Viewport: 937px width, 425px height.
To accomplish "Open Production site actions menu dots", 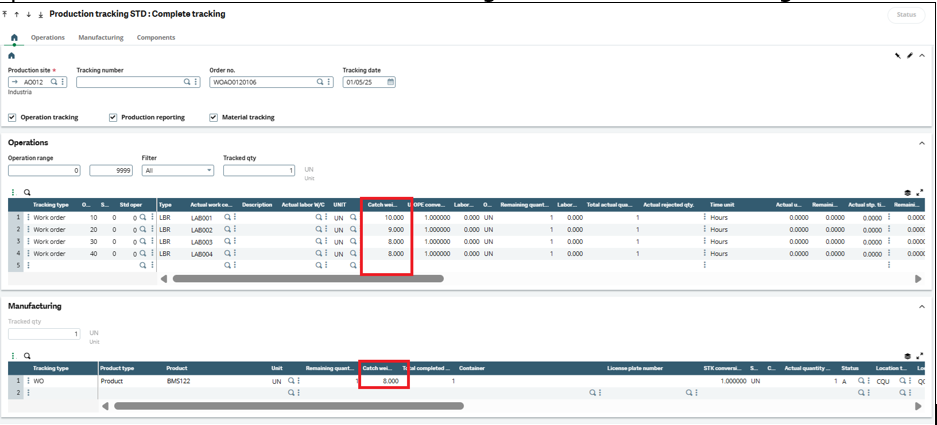I will (63, 82).
